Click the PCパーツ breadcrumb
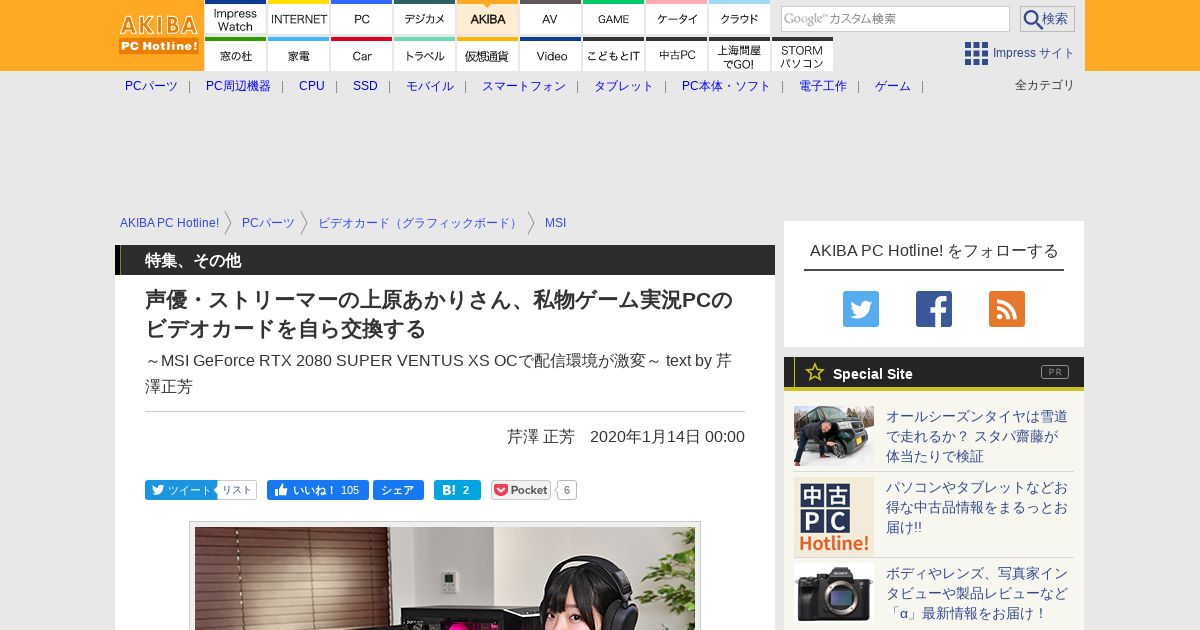The width and height of the screenshot is (1200, 630). (x=268, y=223)
